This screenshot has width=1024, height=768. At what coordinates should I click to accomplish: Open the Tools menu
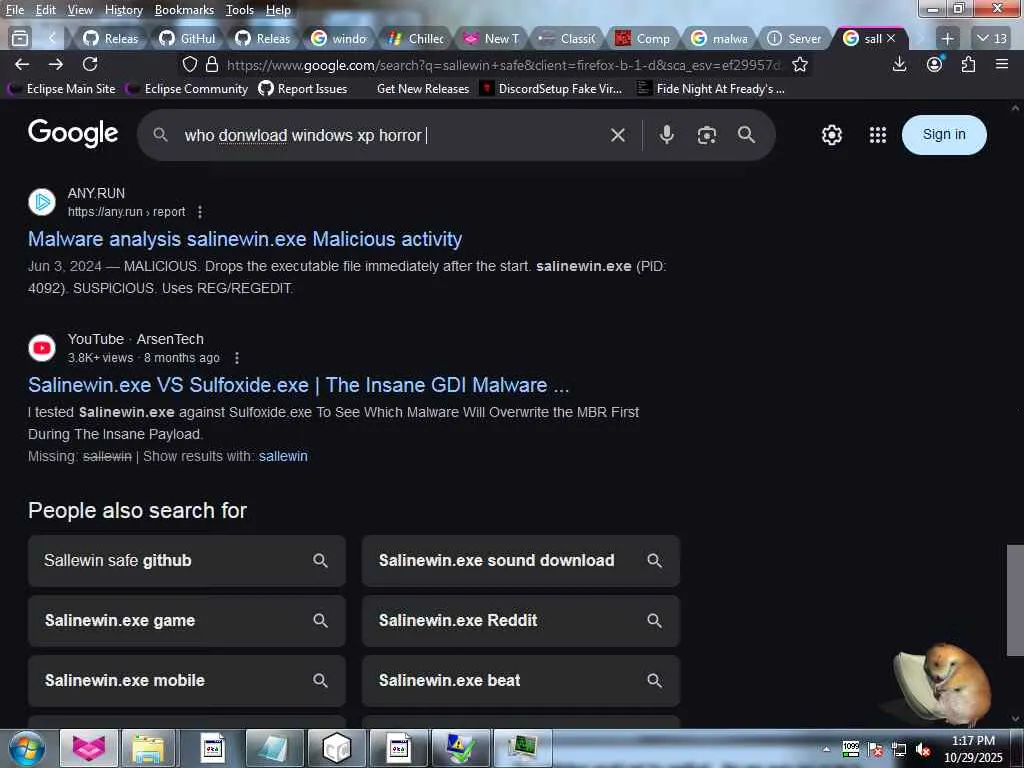coord(240,10)
